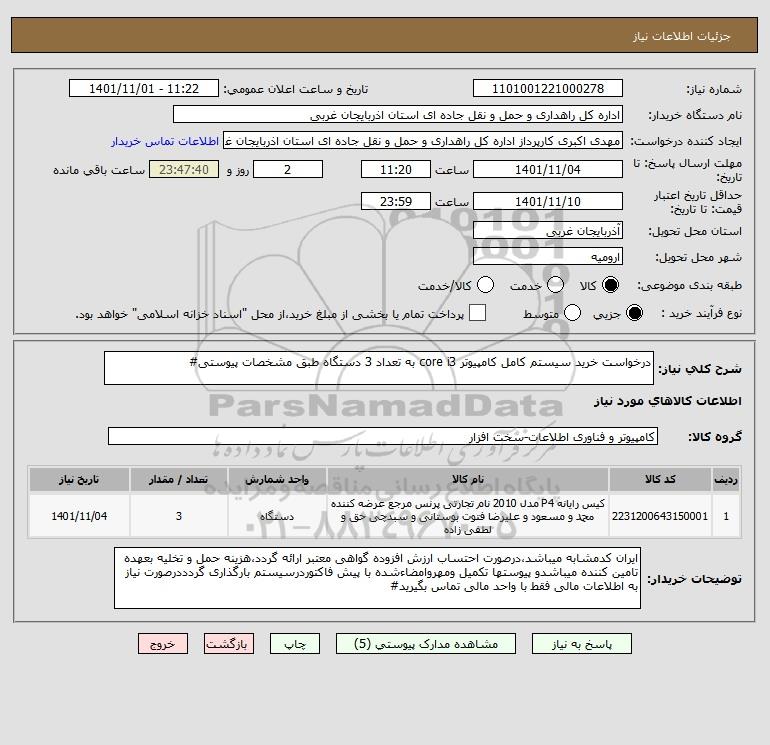
Task: Click the ردیف column header
Action: click(726, 479)
